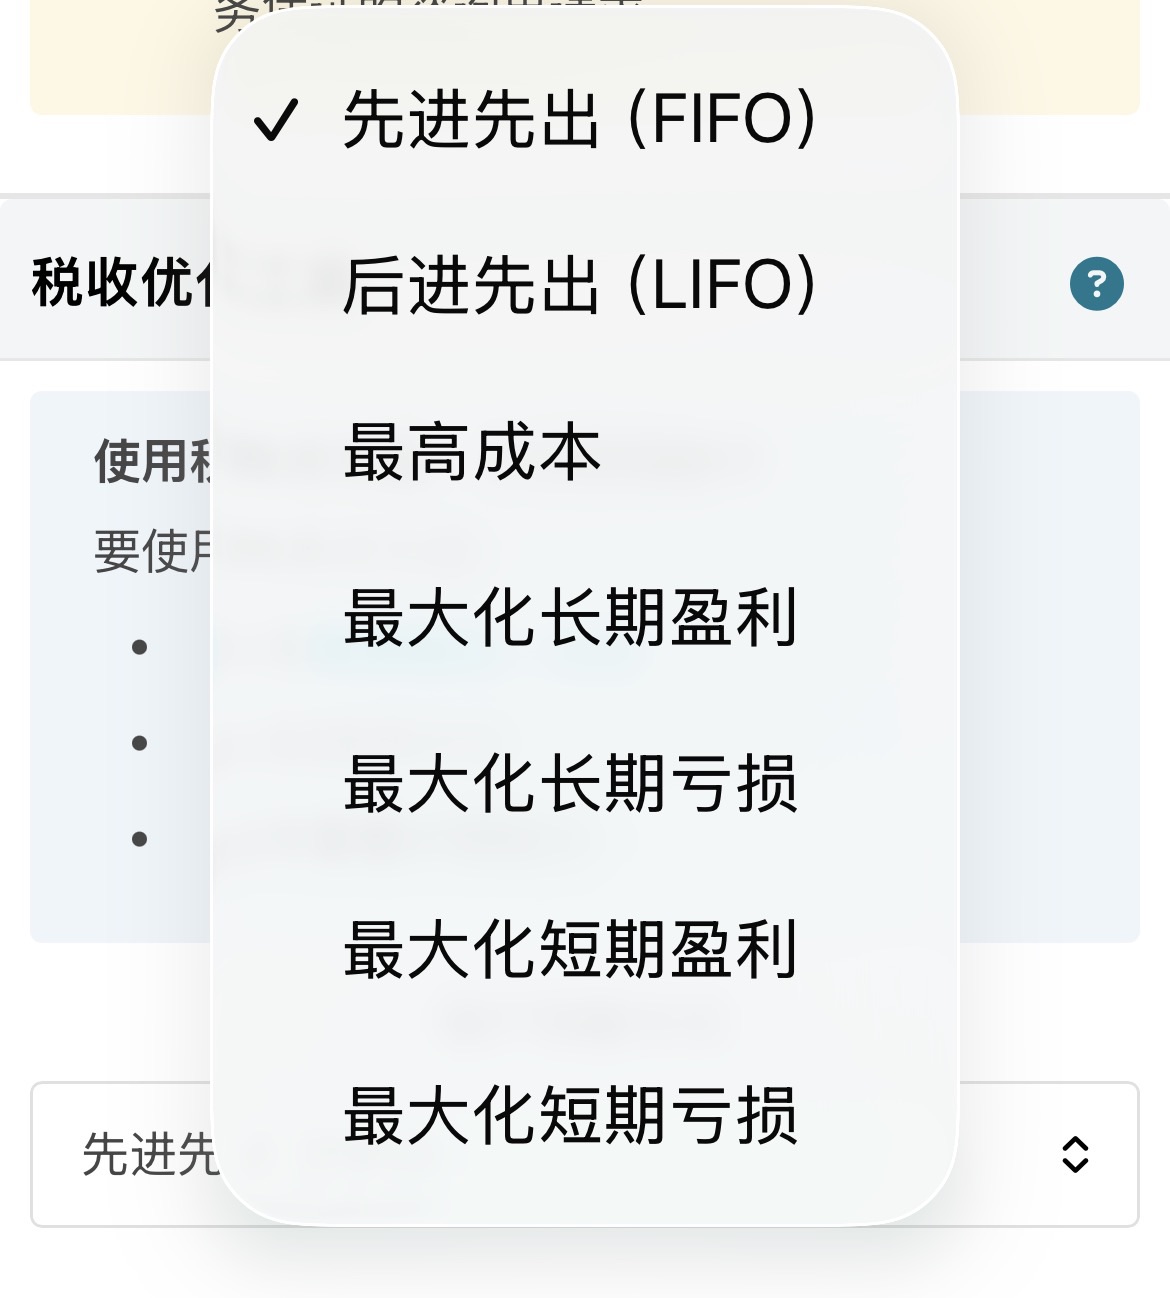
Task: Choose the 最大化长期亏损 entry
Action: [570, 784]
